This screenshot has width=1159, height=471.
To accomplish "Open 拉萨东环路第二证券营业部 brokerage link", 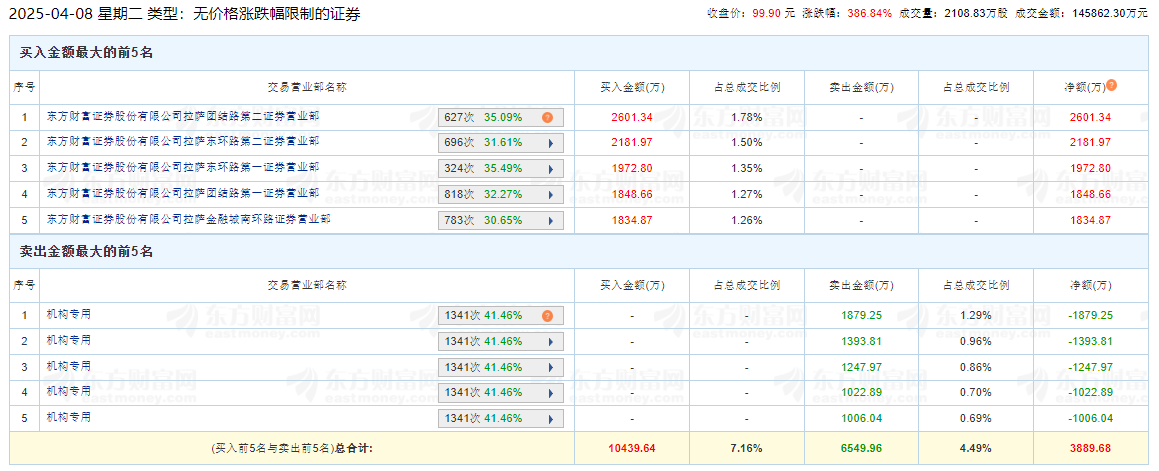I will pyautogui.click(x=183, y=142).
